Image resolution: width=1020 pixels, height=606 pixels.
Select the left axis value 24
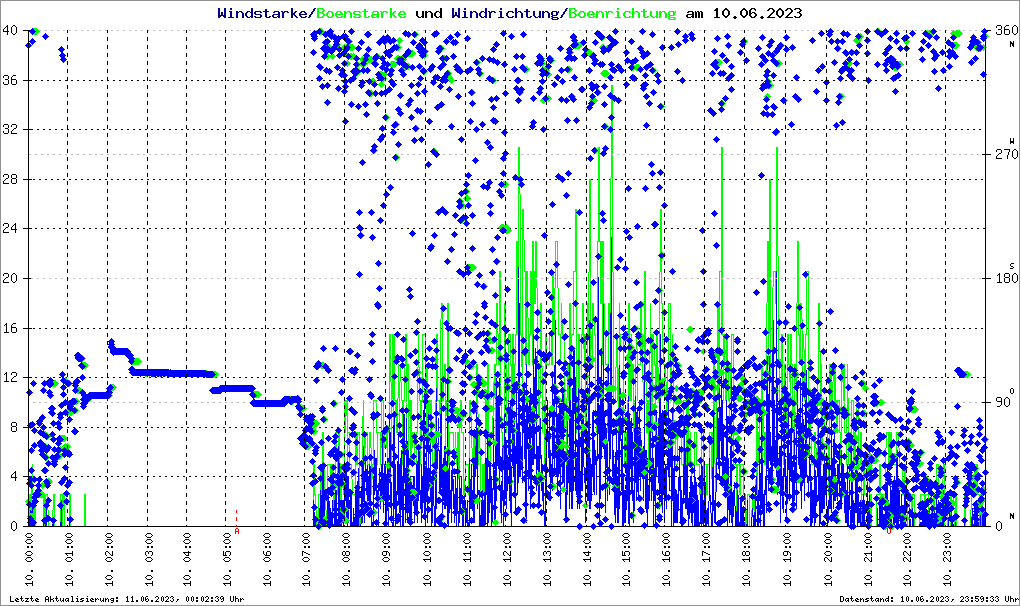[10, 228]
